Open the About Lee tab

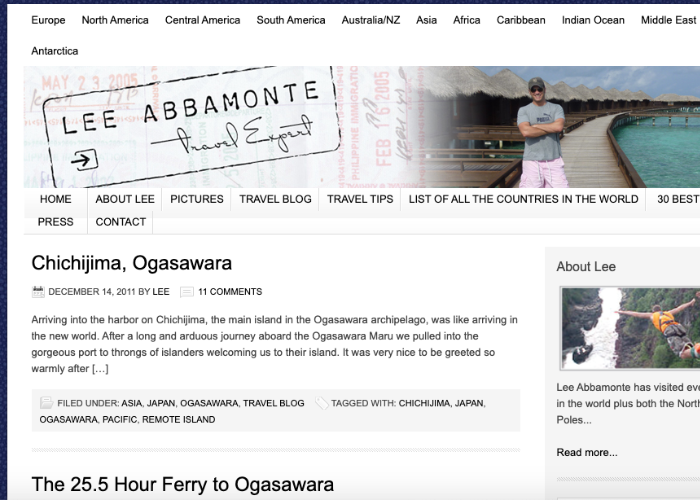pos(125,199)
